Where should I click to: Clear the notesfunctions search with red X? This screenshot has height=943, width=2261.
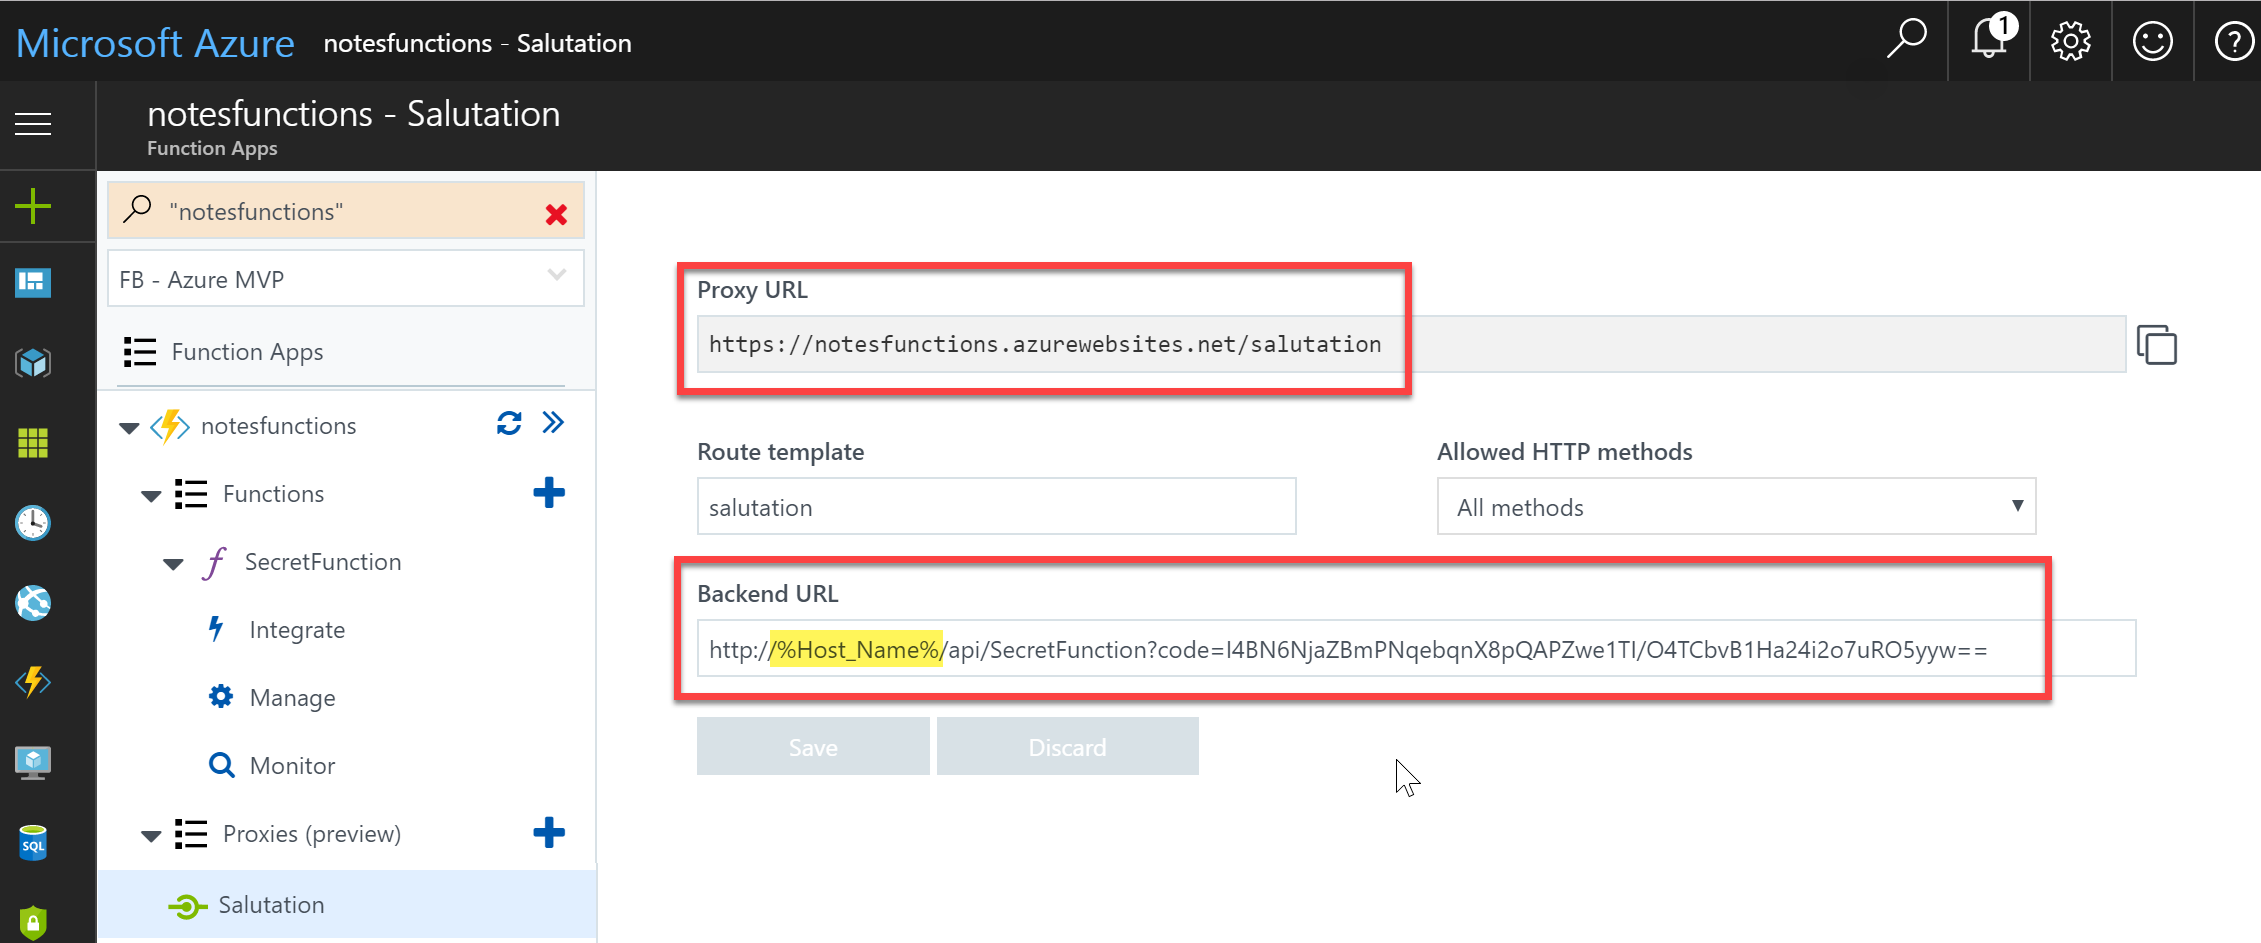pos(557,214)
